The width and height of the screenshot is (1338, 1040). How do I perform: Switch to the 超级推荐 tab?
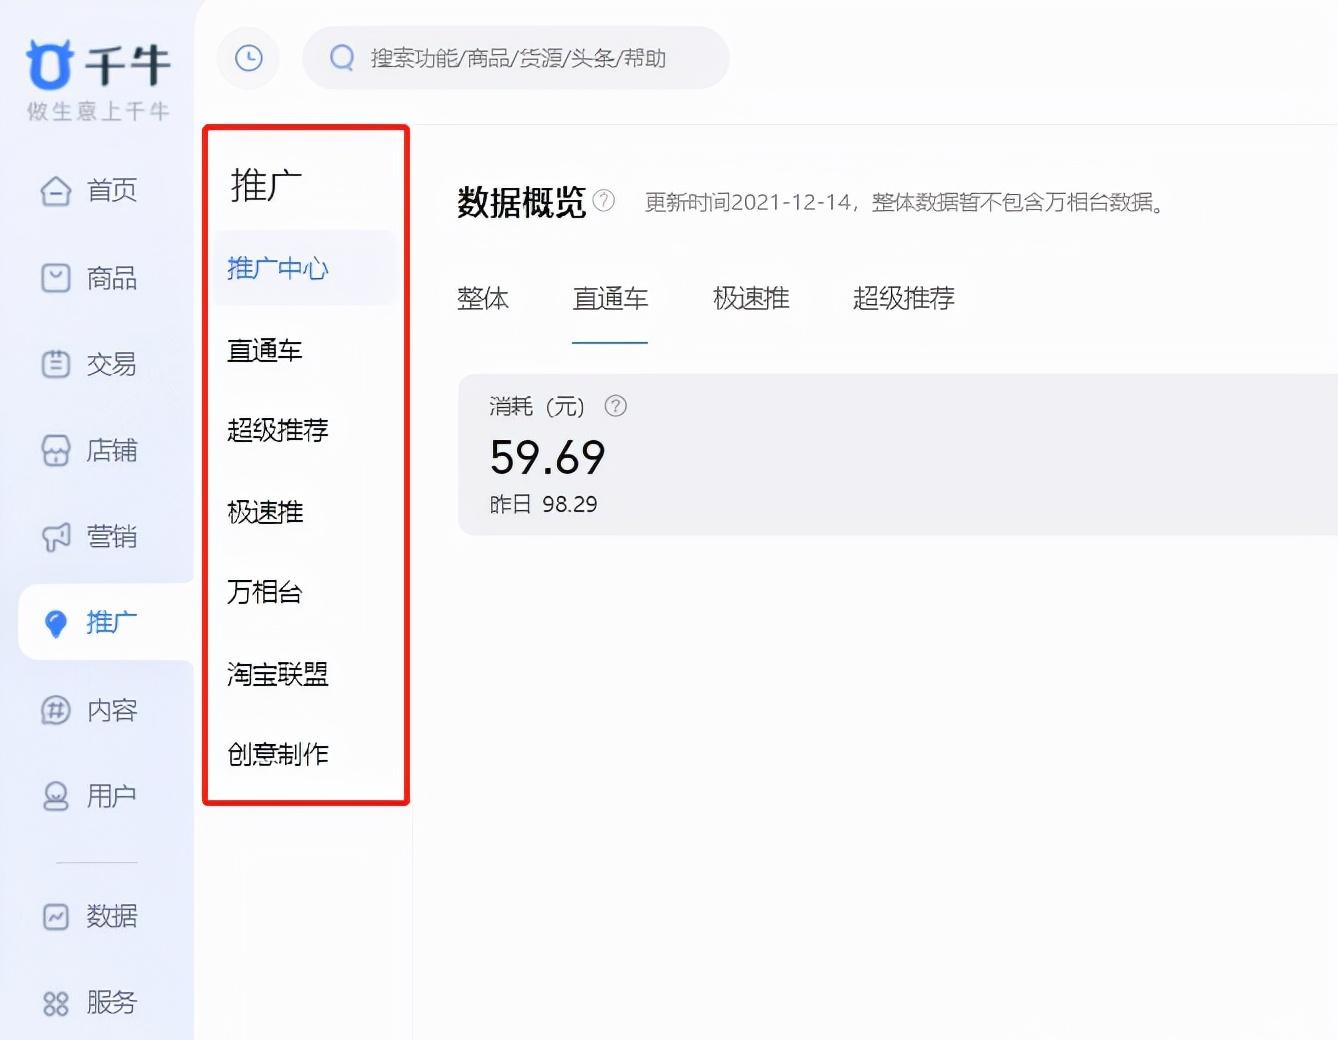903,299
